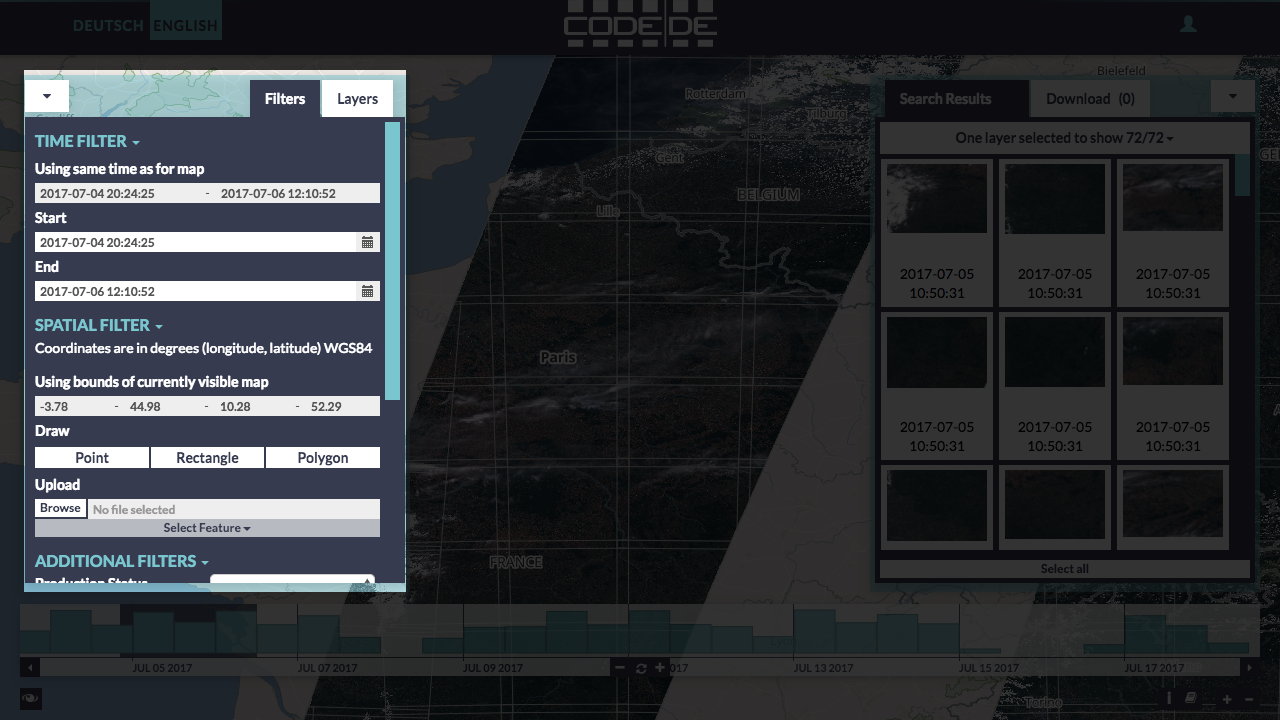Viewport: 1280px width, 720px height.
Task: Collapse the Spatial Filter section
Action: tap(98, 326)
